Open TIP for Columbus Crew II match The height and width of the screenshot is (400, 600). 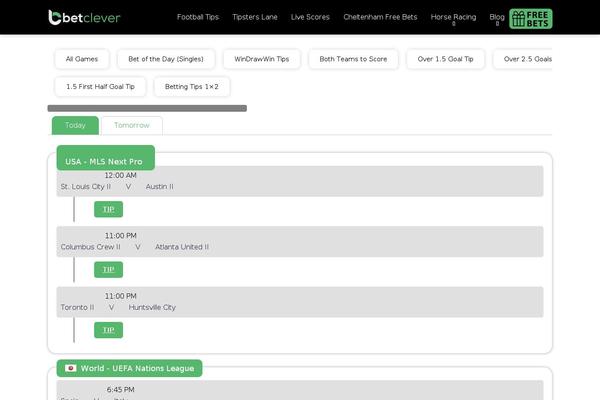pos(109,269)
